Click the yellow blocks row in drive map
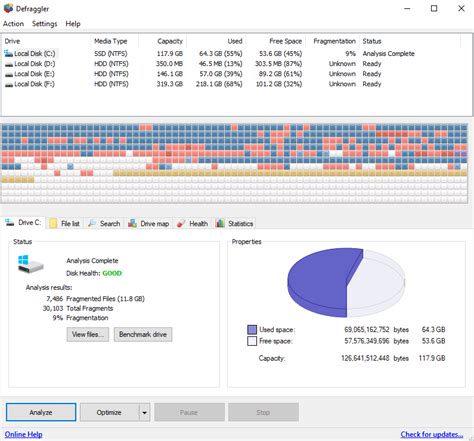474x441 pixels. pos(290,173)
